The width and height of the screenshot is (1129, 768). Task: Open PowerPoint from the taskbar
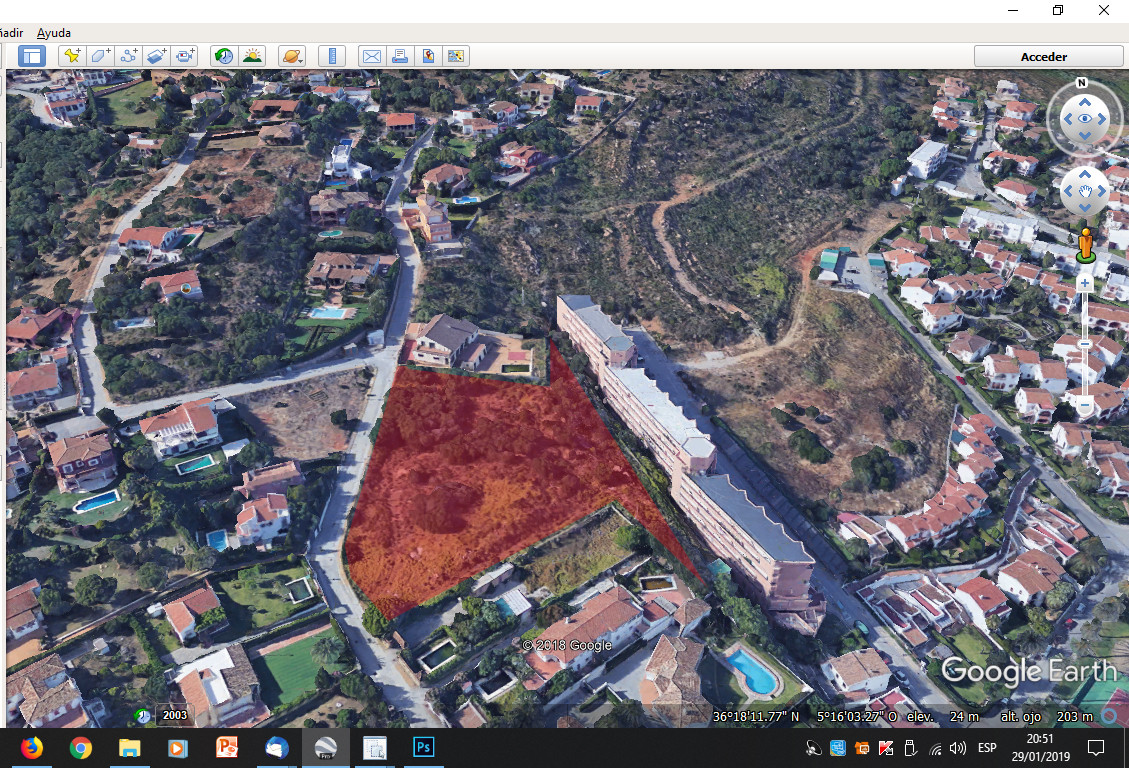tap(227, 748)
